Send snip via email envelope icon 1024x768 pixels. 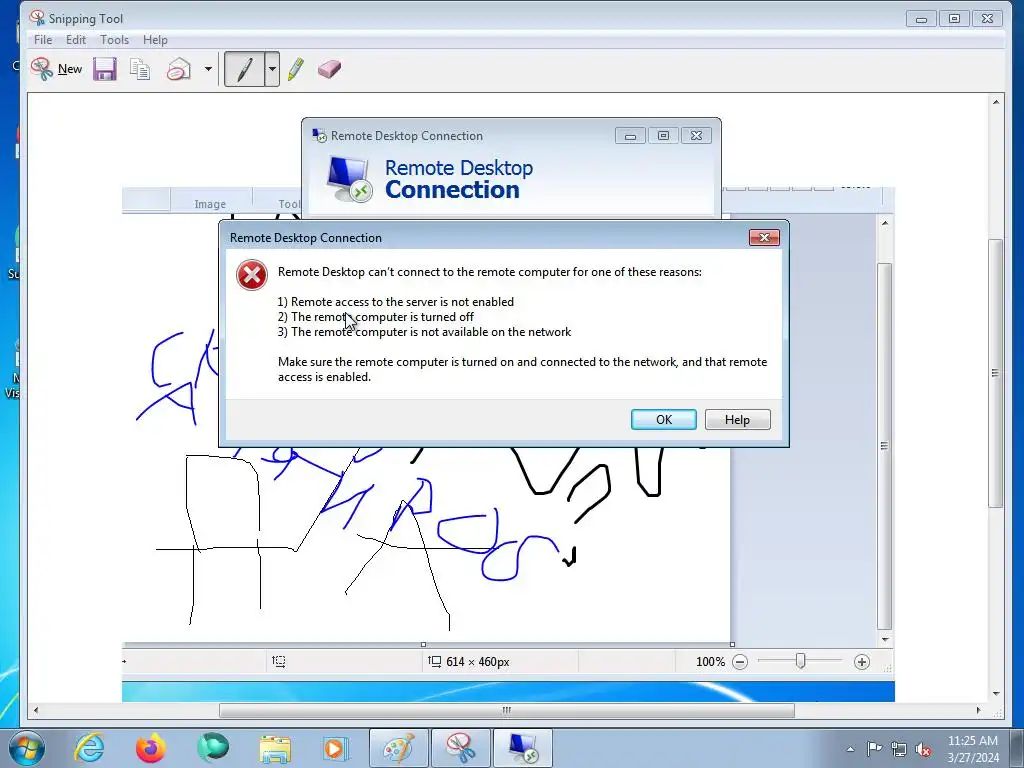tap(178, 69)
